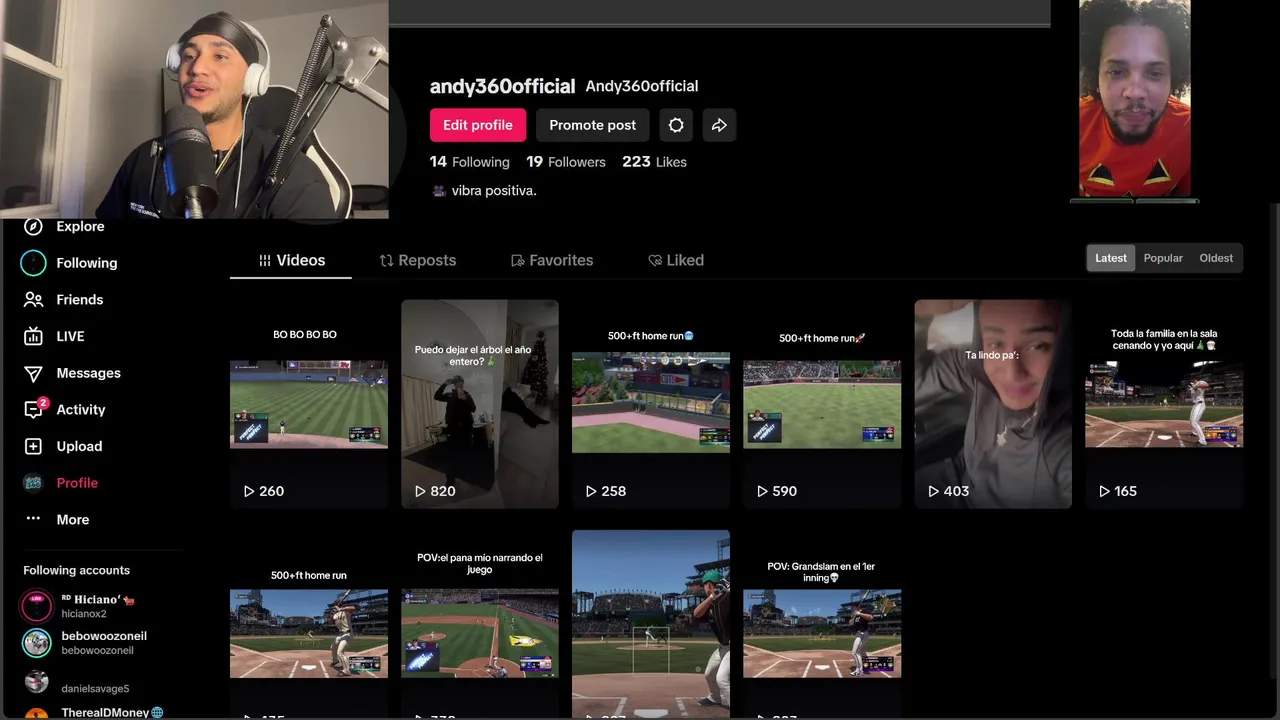Click the andy360official username heading
The image size is (1280, 720).
502,86
